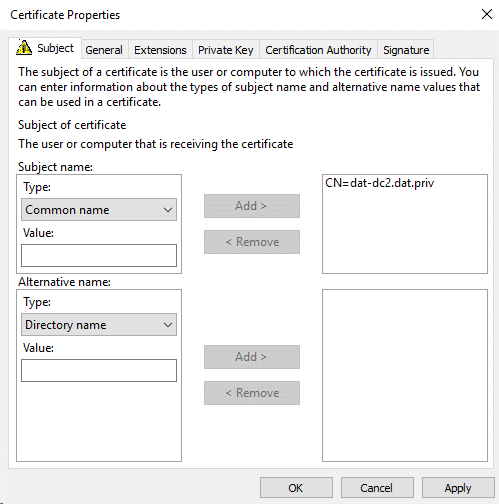
Task: Expand the Common name type dropdown
Action: pyautogui.click(x=99, y=210)
